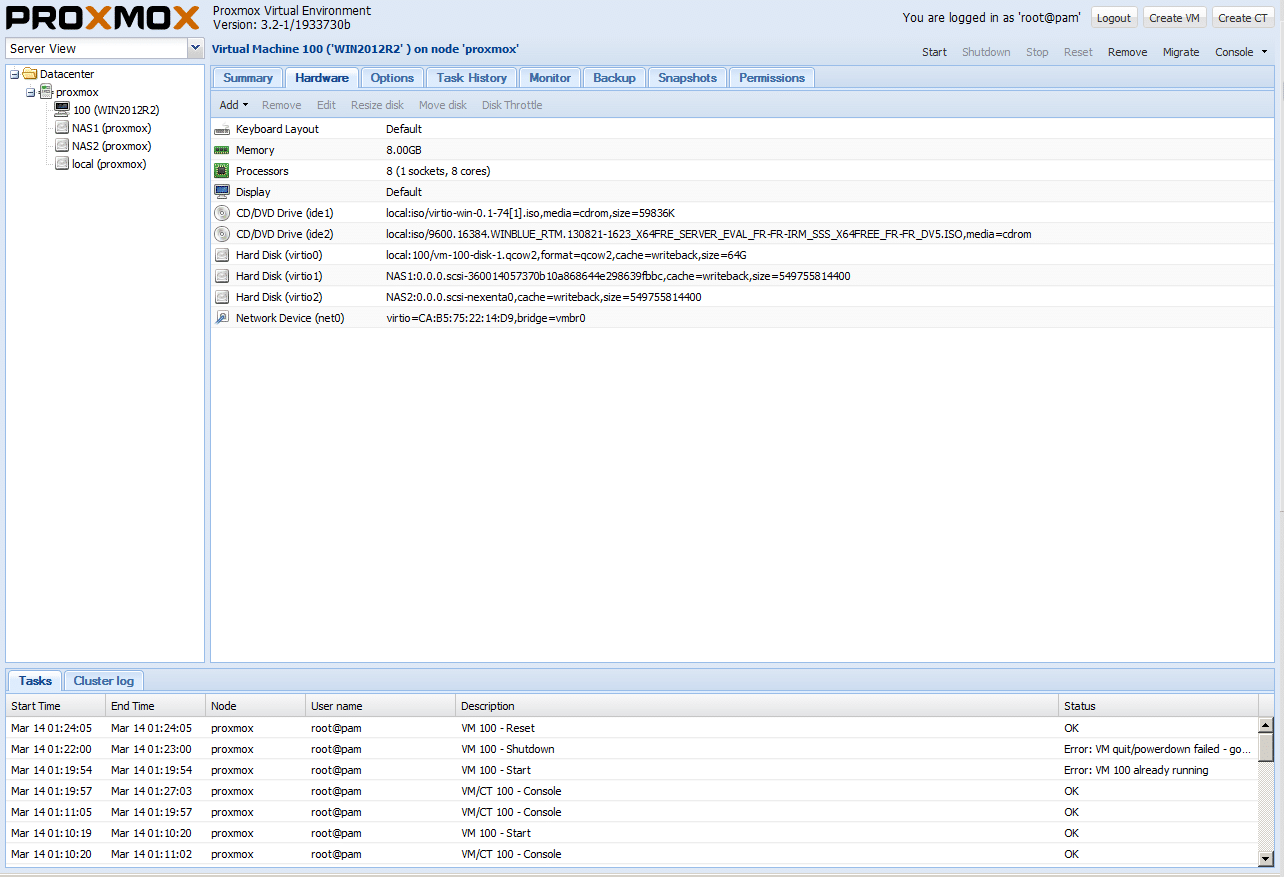The image size is (1284, 877).
Task: Click Remove in the hardware toolbar
Action: (281, 105)
